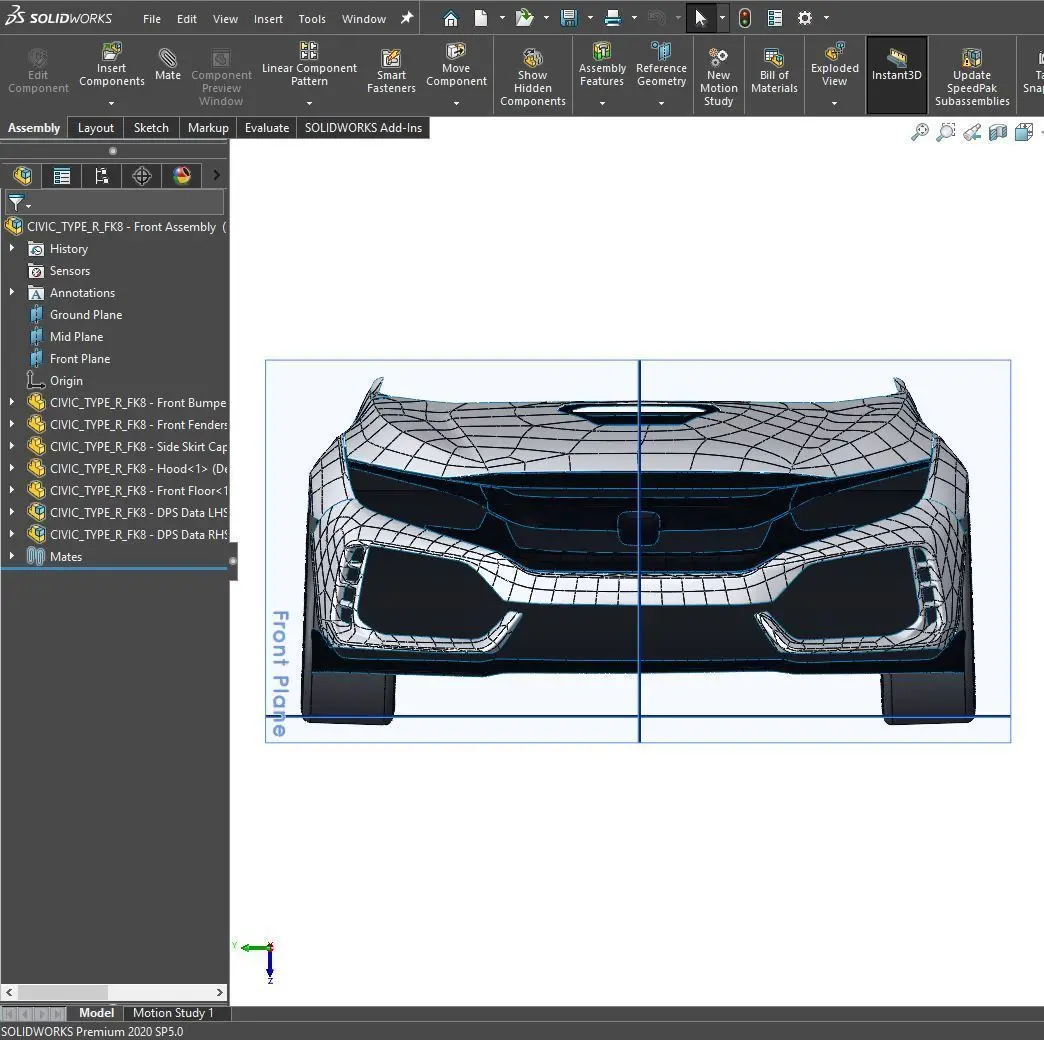
Task: Open Reference Geometry dropdown arrow
Action: coord(661,103)
